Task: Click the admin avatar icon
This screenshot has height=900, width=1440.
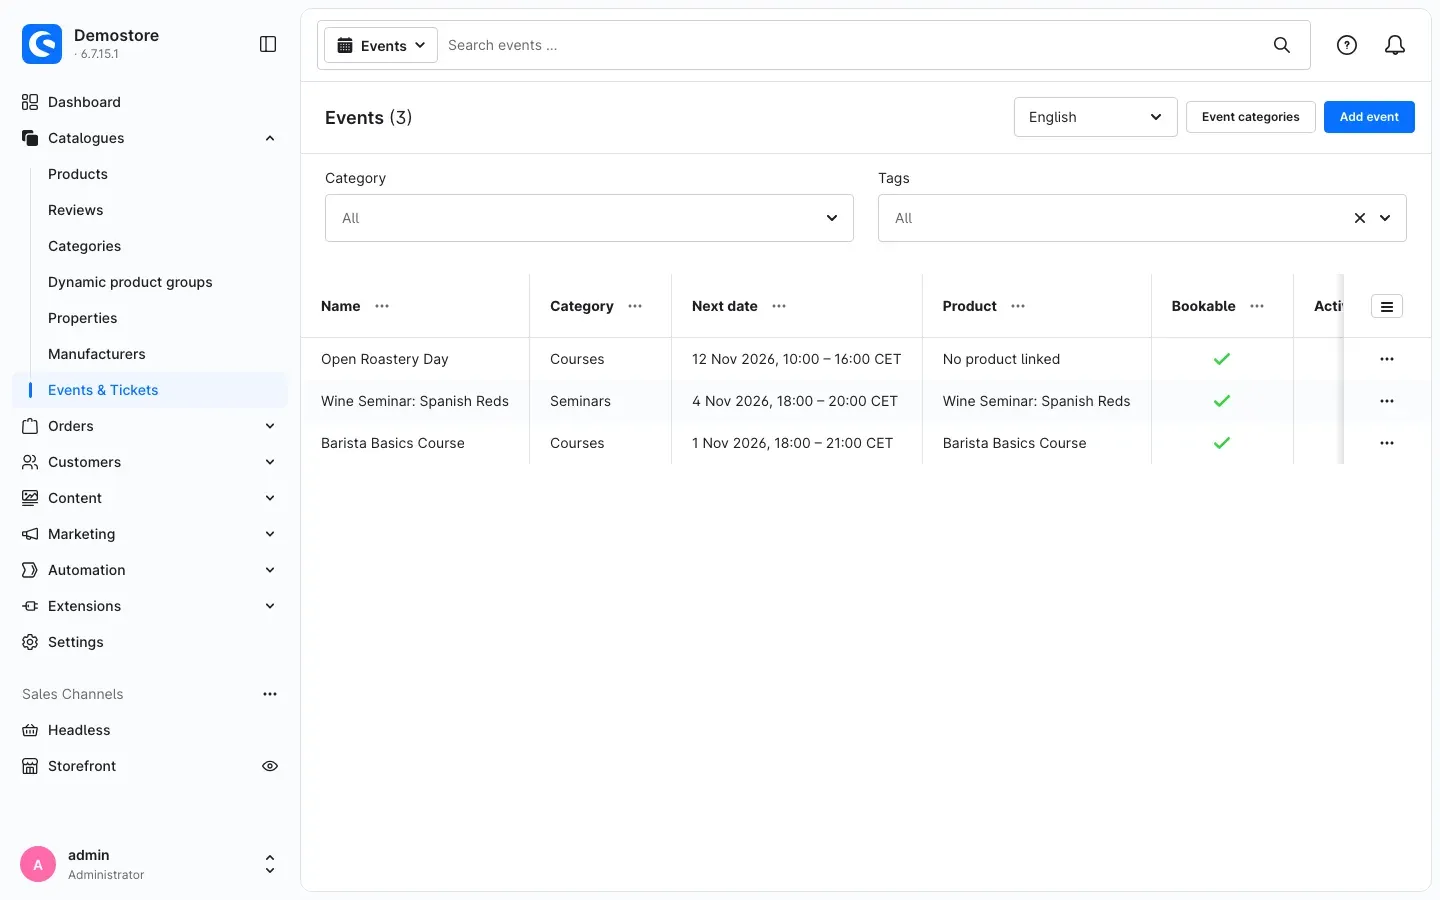Action: point(38,864)
